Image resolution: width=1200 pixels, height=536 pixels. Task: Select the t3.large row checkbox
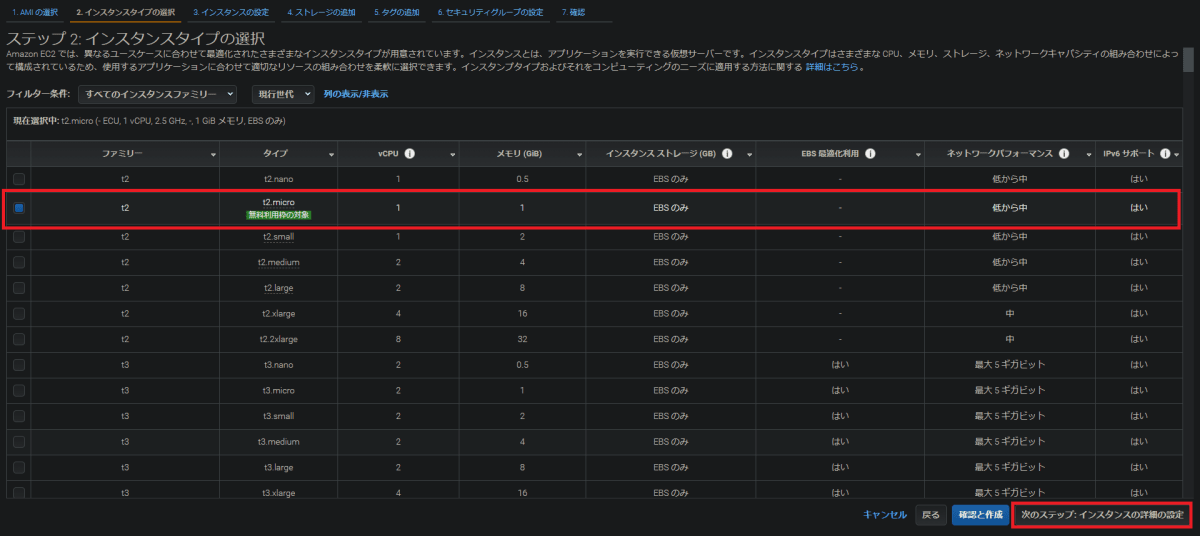click(19, 466)
